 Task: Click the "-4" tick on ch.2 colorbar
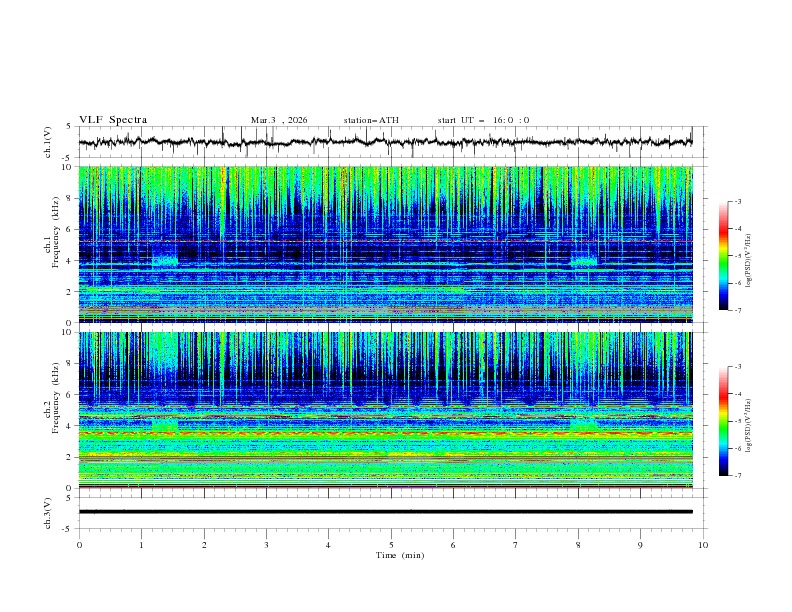737,394
